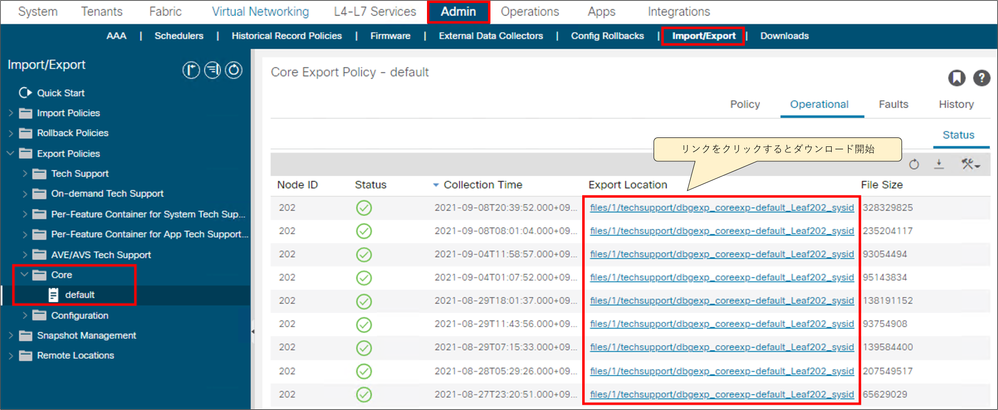Switch to the Policy tab
The image size is (998, 410).
pyautogui.click(x=745, y=104)
